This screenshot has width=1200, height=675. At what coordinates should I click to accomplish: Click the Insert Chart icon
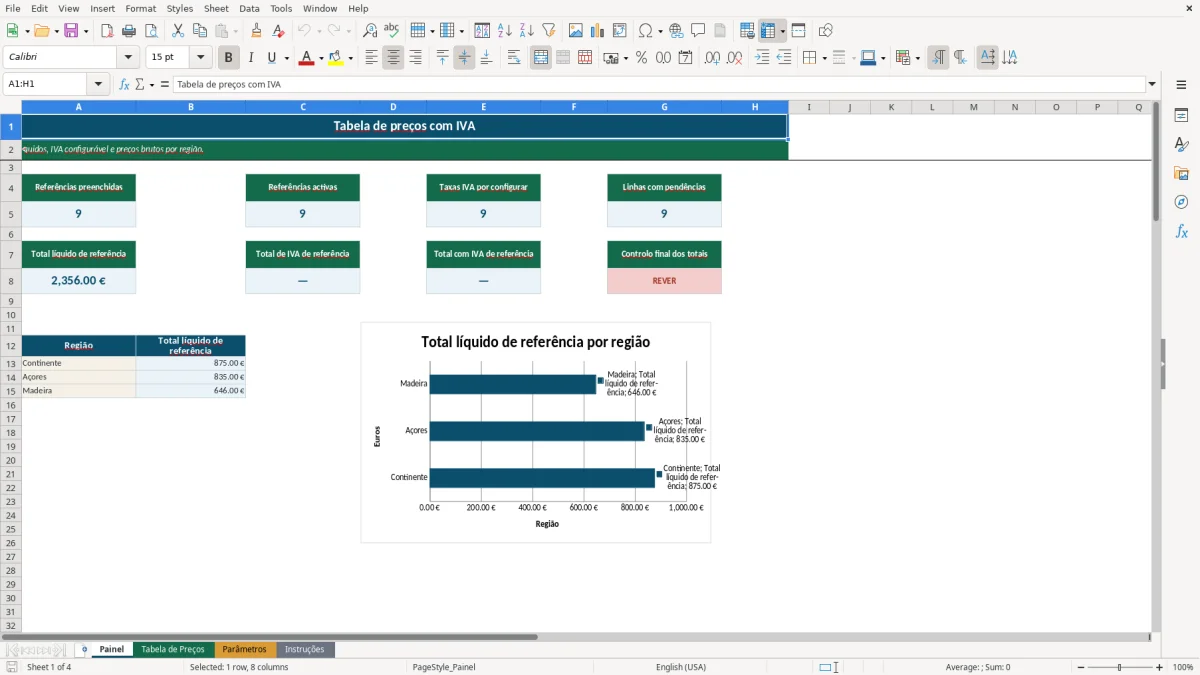click(598, 31)
